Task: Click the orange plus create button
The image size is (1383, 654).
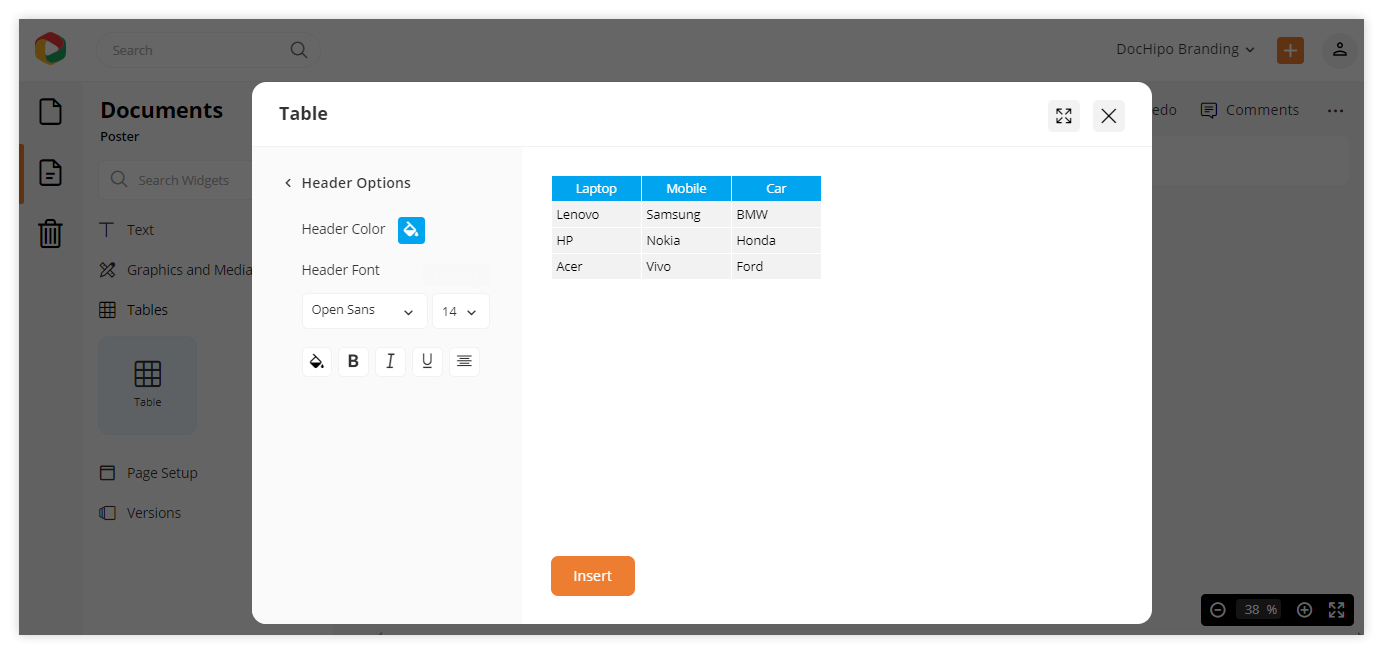Action: [x=1290, y=50]
